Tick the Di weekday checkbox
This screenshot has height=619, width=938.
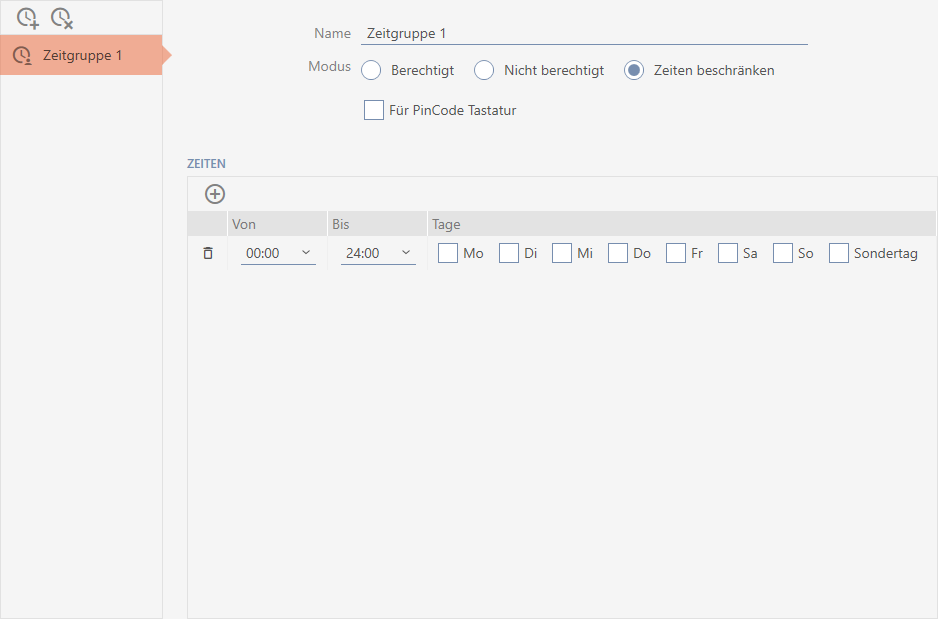coord(509,253)
